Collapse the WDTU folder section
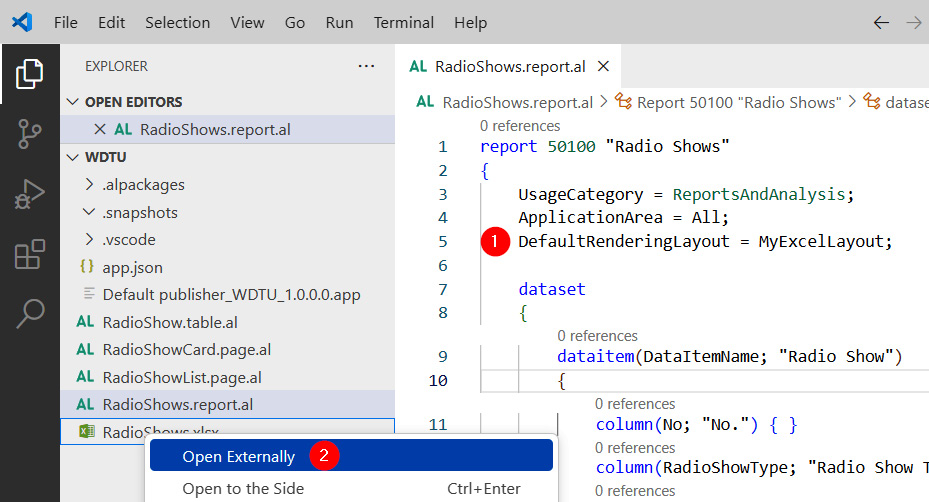 tap(73, 157)
